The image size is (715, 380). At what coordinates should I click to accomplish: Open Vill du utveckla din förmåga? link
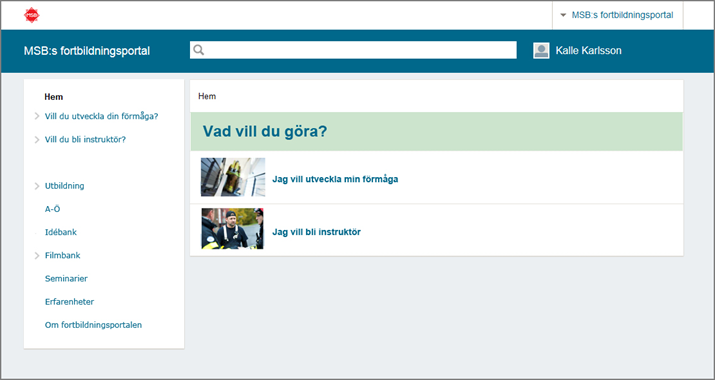101,116
